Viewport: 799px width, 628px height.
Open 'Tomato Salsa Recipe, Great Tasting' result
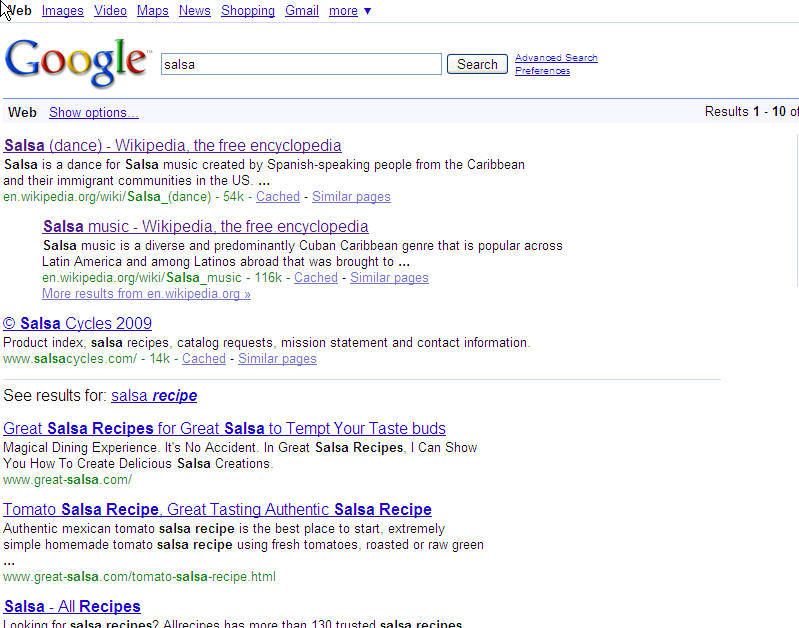(217, 509)
